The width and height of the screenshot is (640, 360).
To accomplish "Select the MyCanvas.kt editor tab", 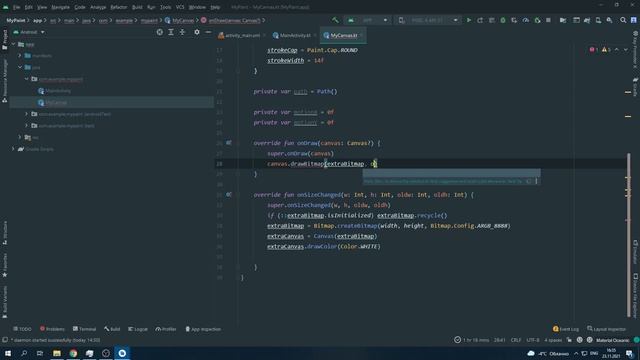I will 343,36.
